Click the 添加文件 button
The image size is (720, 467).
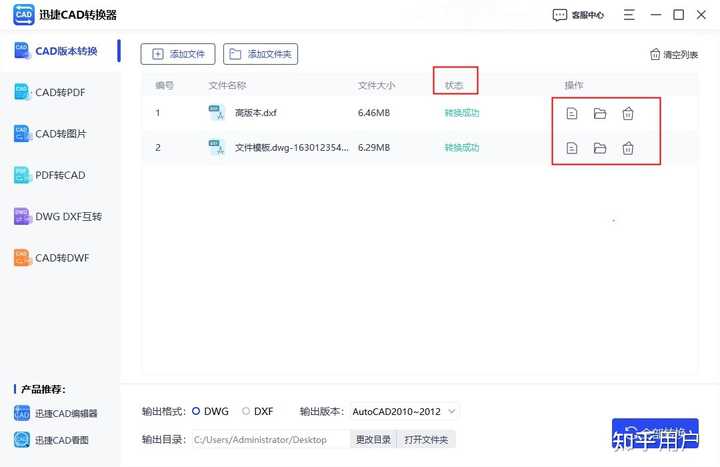178,54
